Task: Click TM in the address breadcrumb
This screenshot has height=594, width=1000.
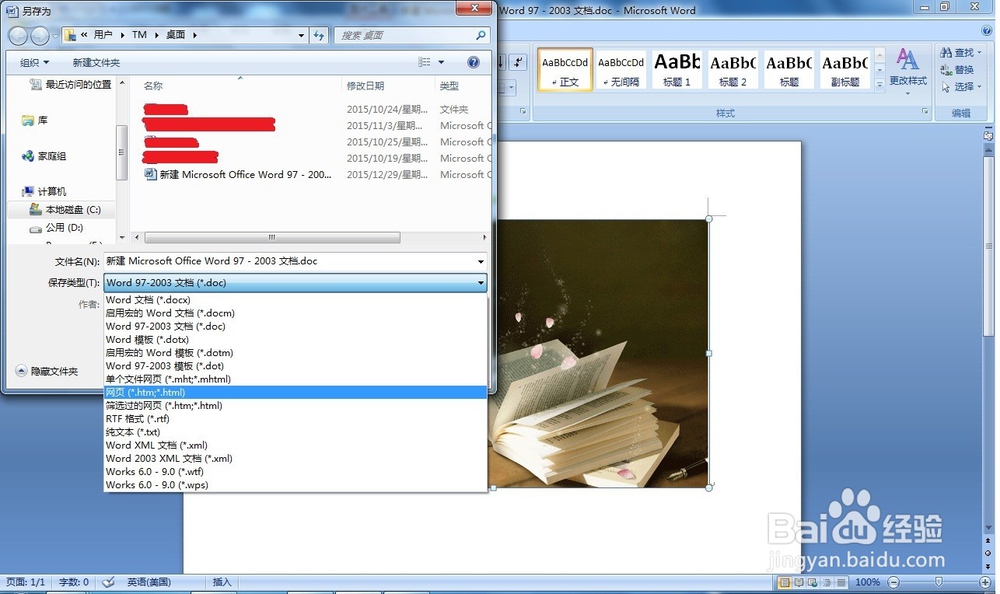Action: pyautogui.click(x=139, y=35)
